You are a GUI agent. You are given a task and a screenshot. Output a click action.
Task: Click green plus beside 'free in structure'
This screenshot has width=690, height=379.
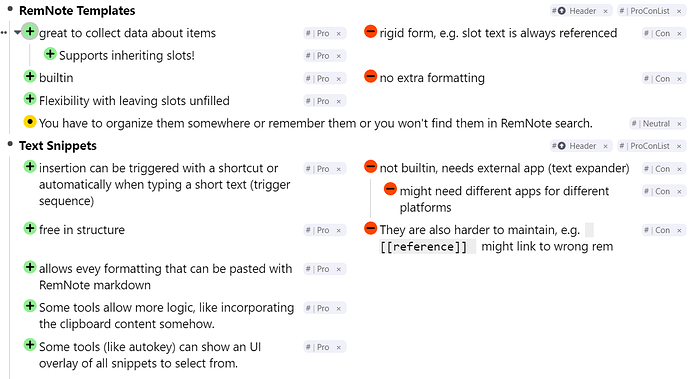(x=29, y=228)
